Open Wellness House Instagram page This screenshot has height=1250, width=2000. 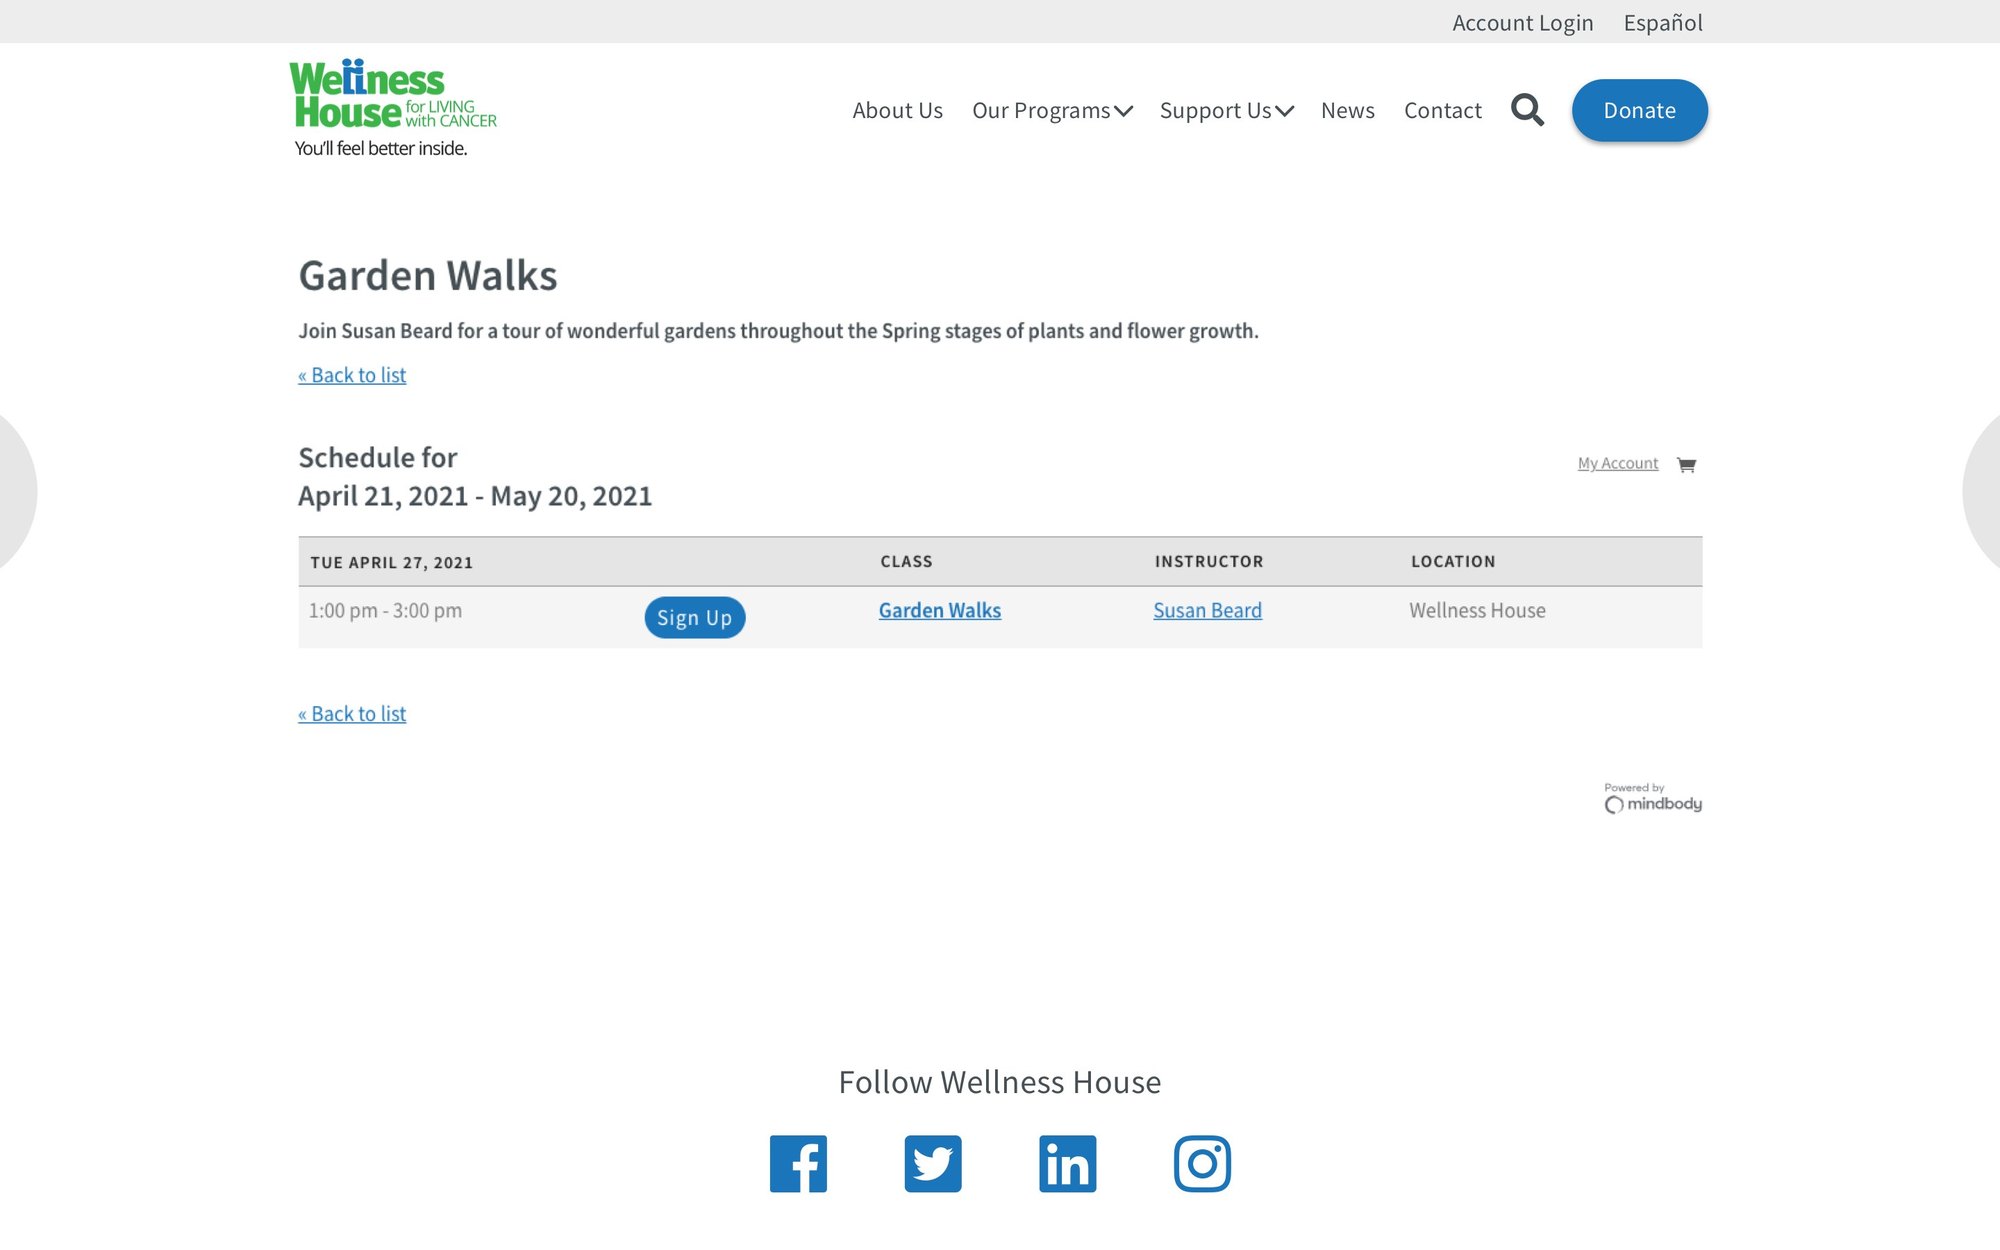tap(1202, 1163)
